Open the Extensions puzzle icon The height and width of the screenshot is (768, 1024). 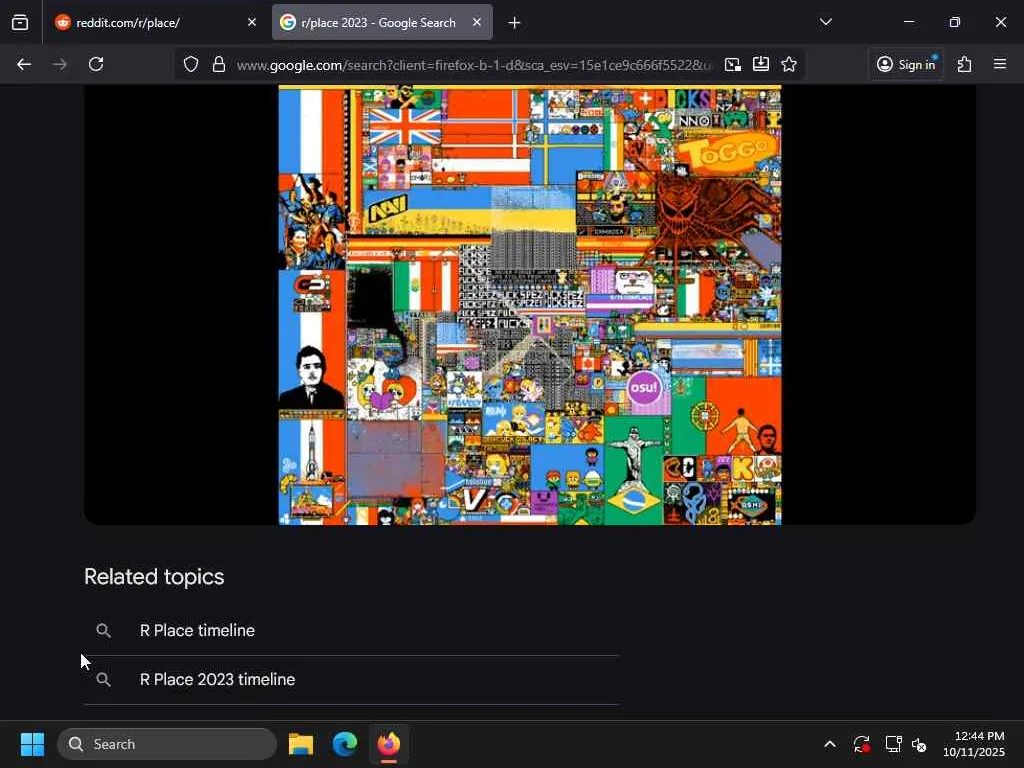[965, 64]
